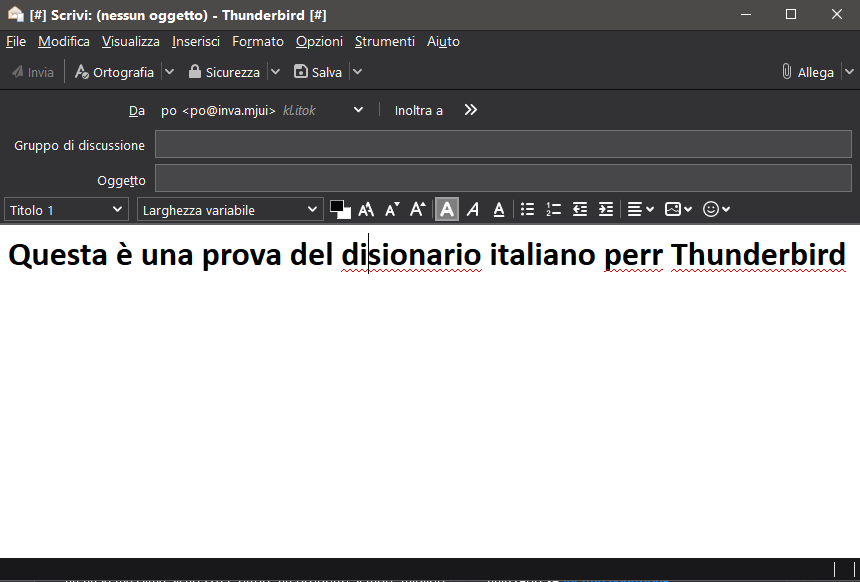Click the Salva button
The width and height of the screenshot is (860, 582).
pyautogui.click(x=318, y=72)
